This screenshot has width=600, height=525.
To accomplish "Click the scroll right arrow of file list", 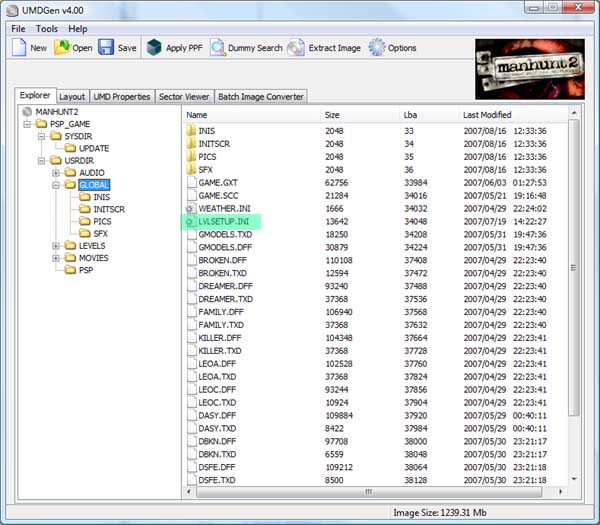I will pos(561,492).
